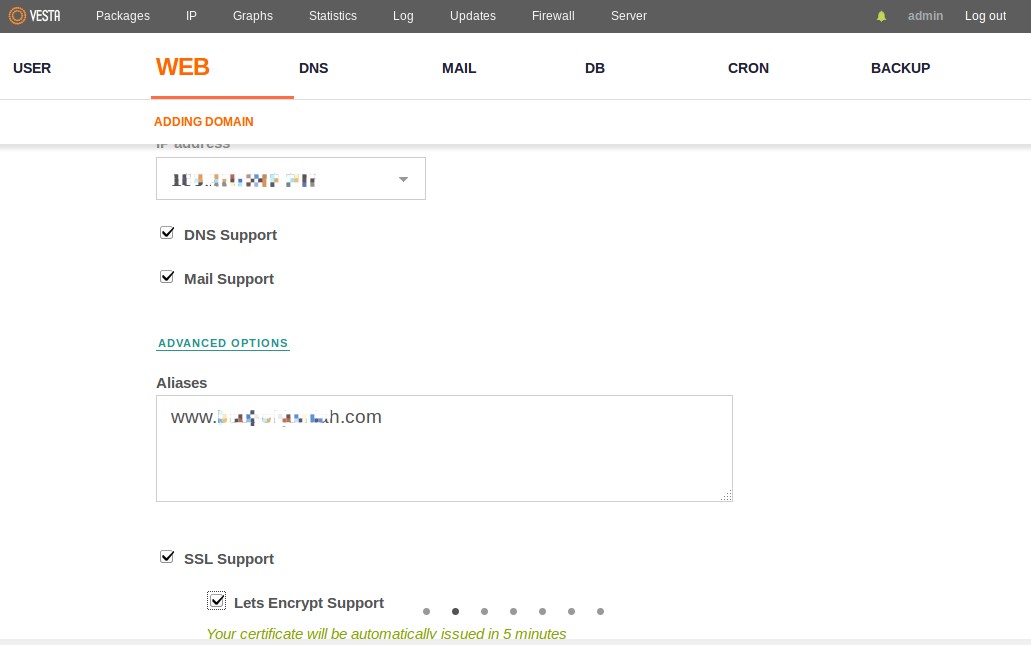Click the Aliases textarea resize handle
Viewport: 1031px width, 645px height.
pyautogui.click(x=726, y=495)
